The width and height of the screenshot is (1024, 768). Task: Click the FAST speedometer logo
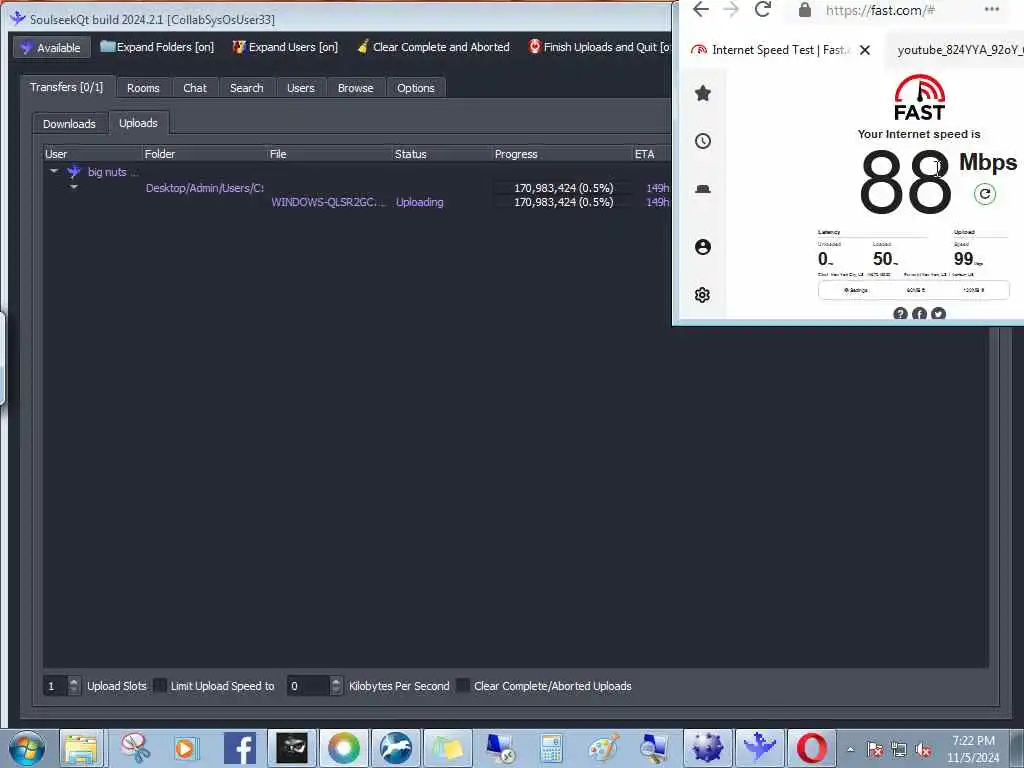point(920,97)
